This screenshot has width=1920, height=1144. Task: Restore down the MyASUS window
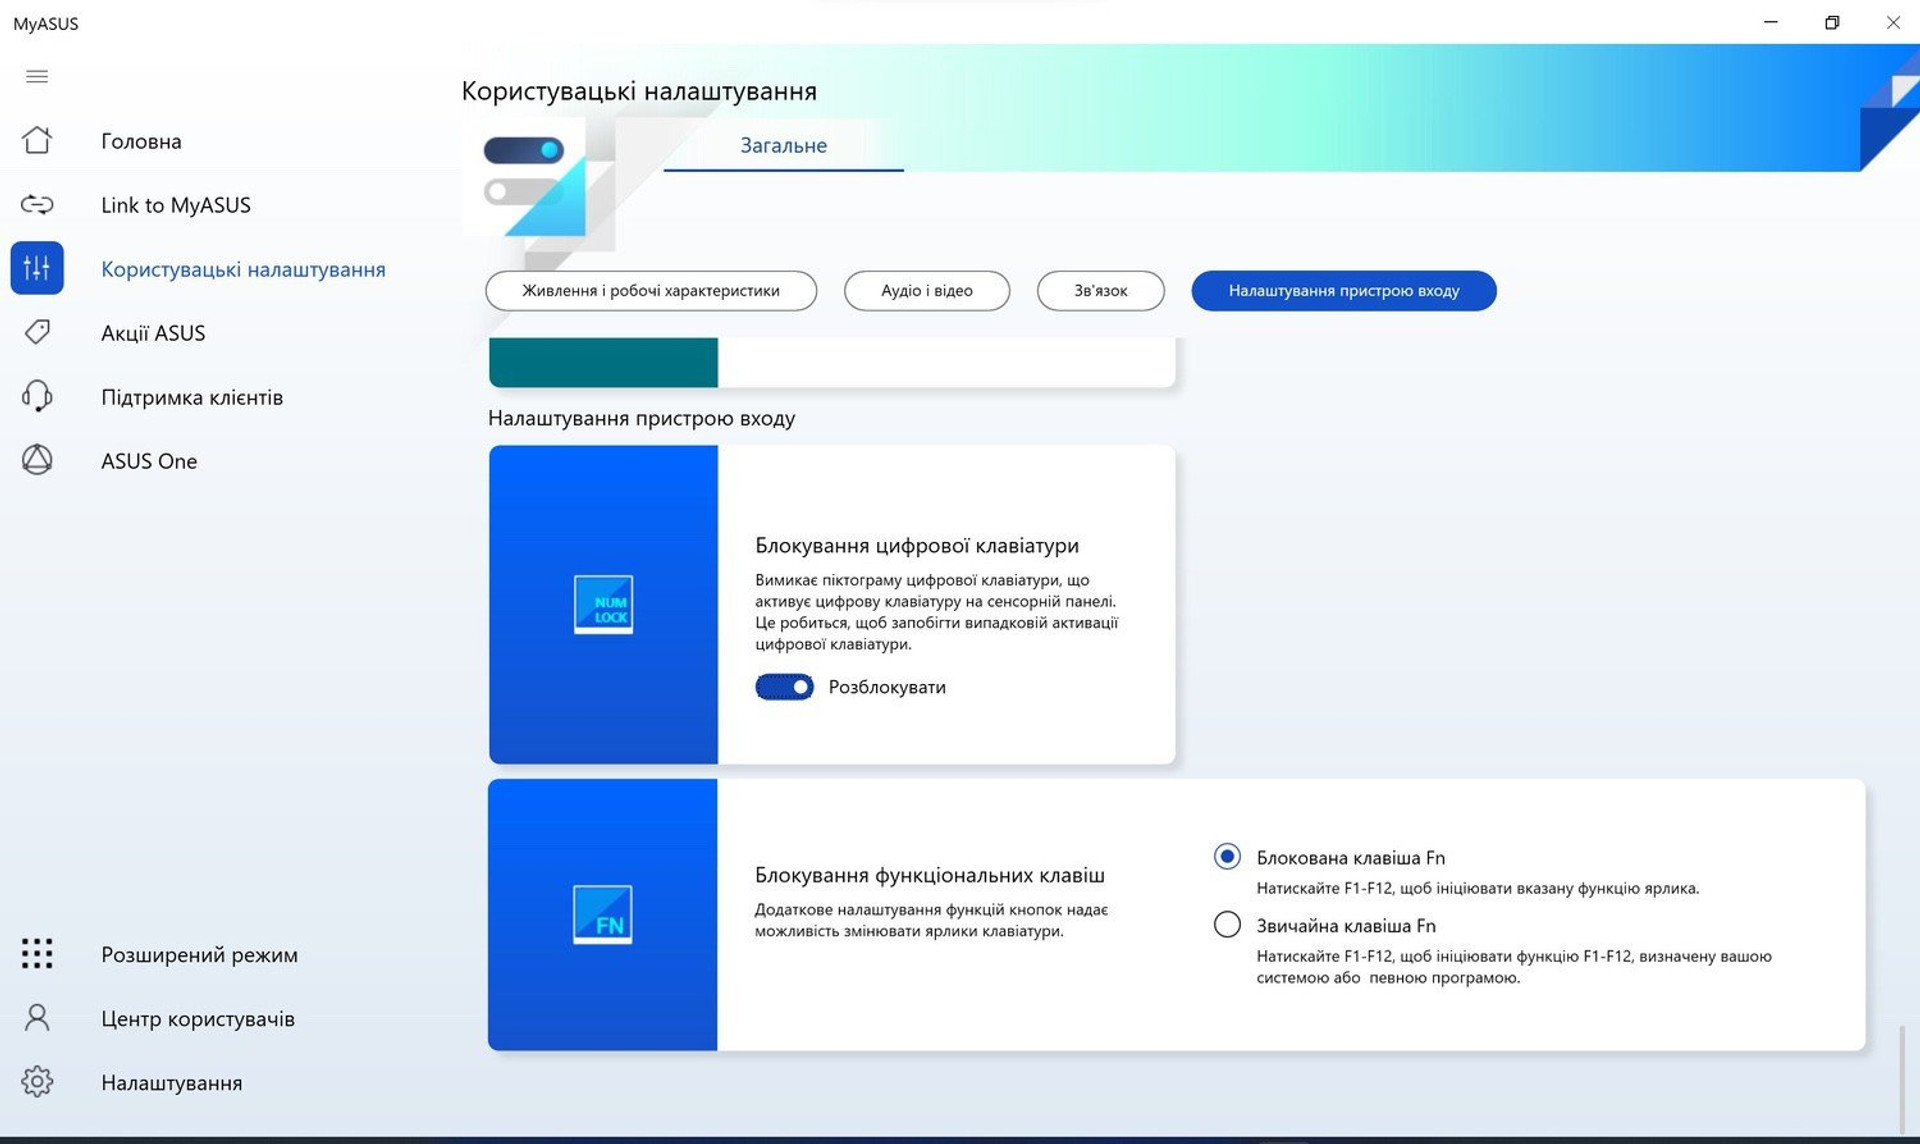[x=1832, y=22]
